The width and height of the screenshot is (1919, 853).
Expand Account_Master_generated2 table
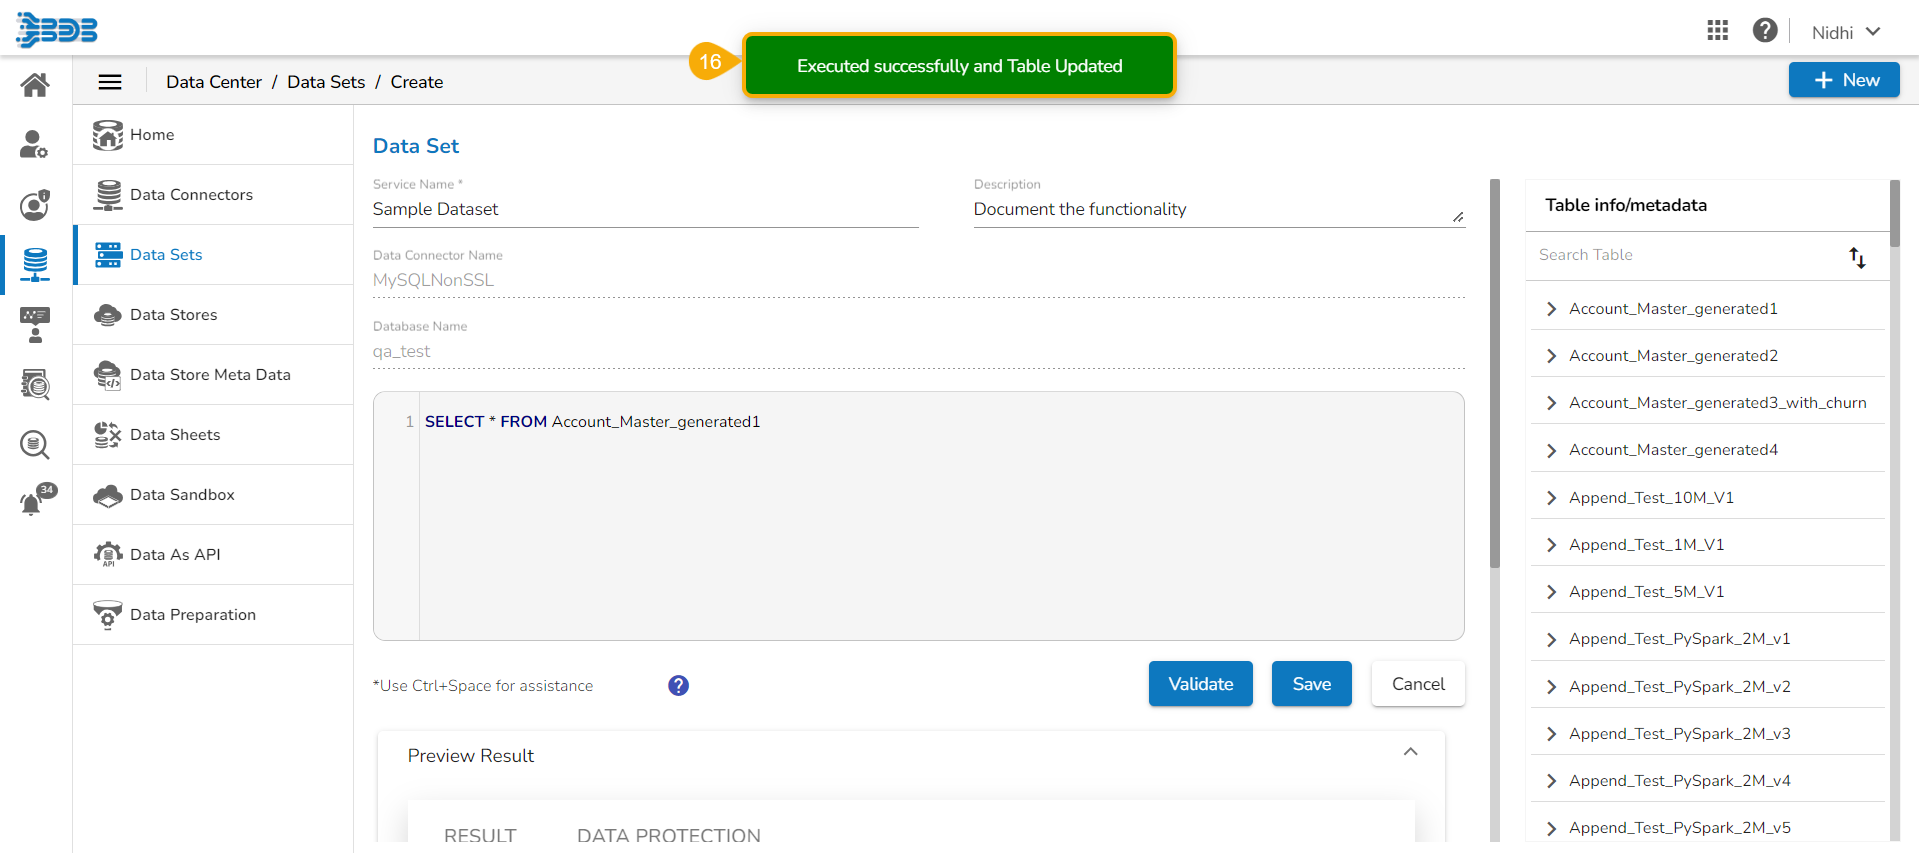(x=1552, y=356)
